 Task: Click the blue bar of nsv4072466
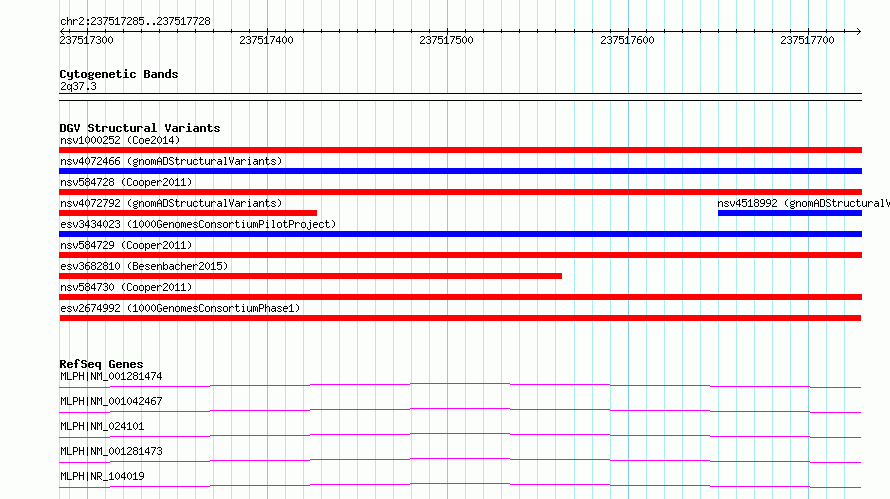pyautogui.click(x=460, y=171)
